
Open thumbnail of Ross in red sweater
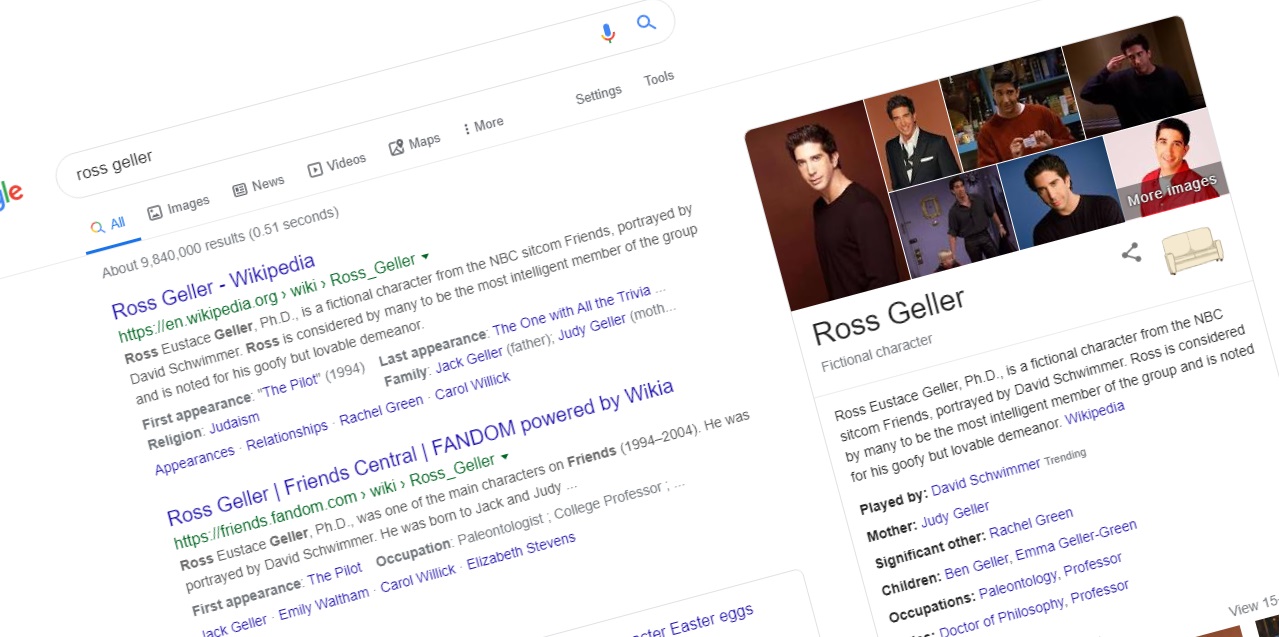1013,109
